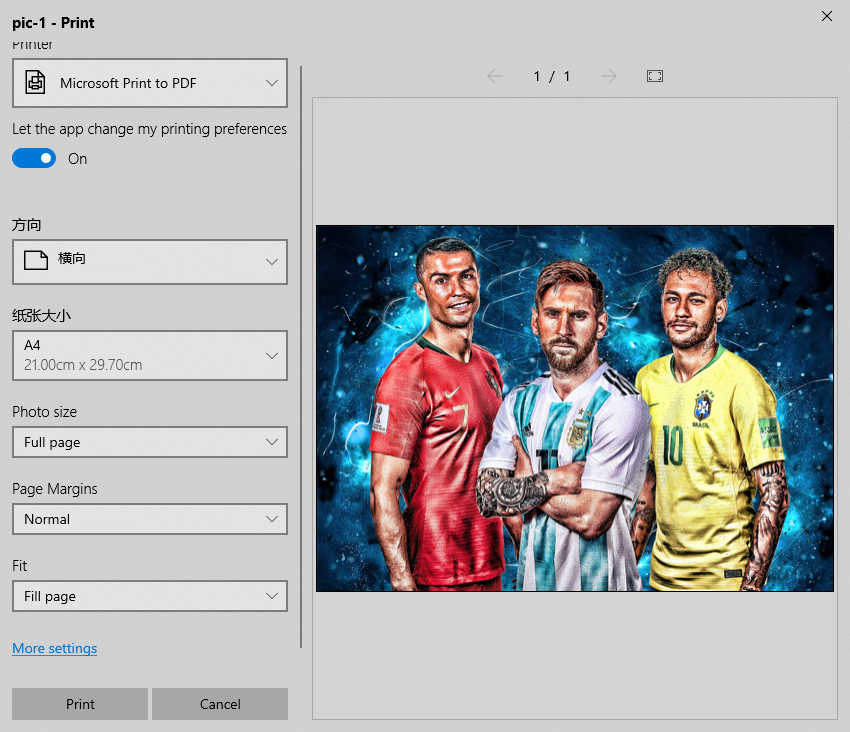The height and width of the screenshot is (732, 850).
Task: Click the printed photo preview image
Action: click(x=575, y=408)
